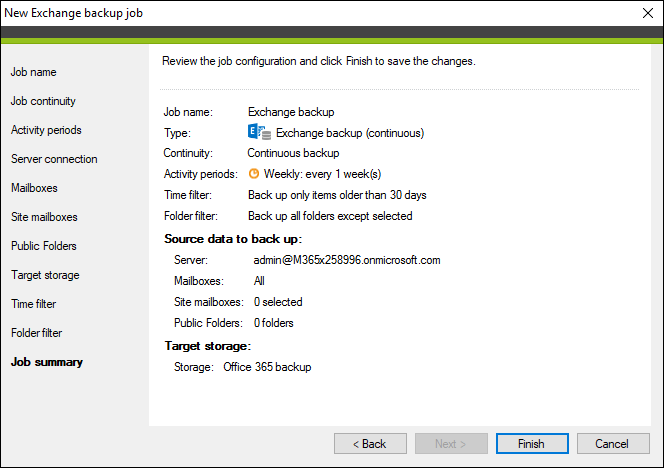Click the Exchange backup job name value
This screenshot has height=468, width=664.
291,112
